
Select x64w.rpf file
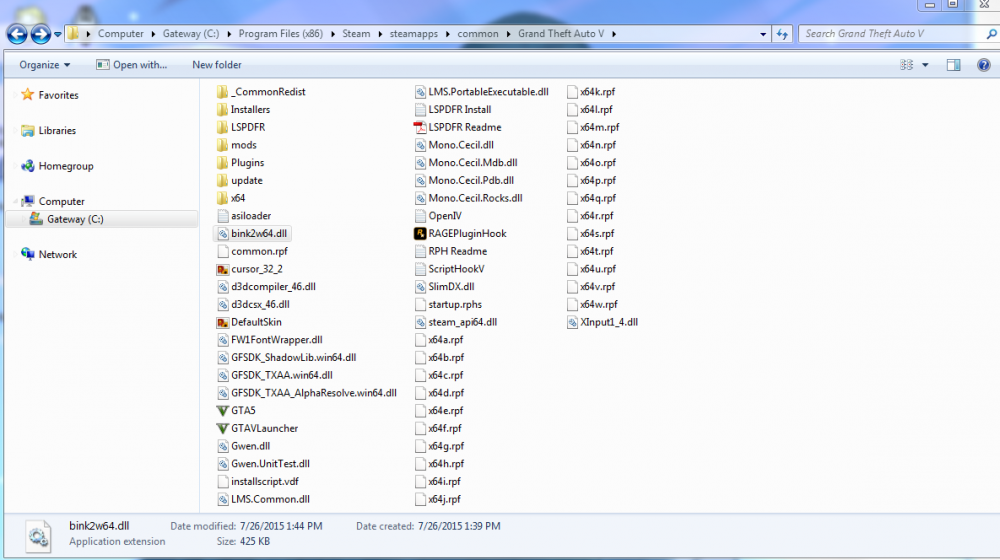coord(592,305)
